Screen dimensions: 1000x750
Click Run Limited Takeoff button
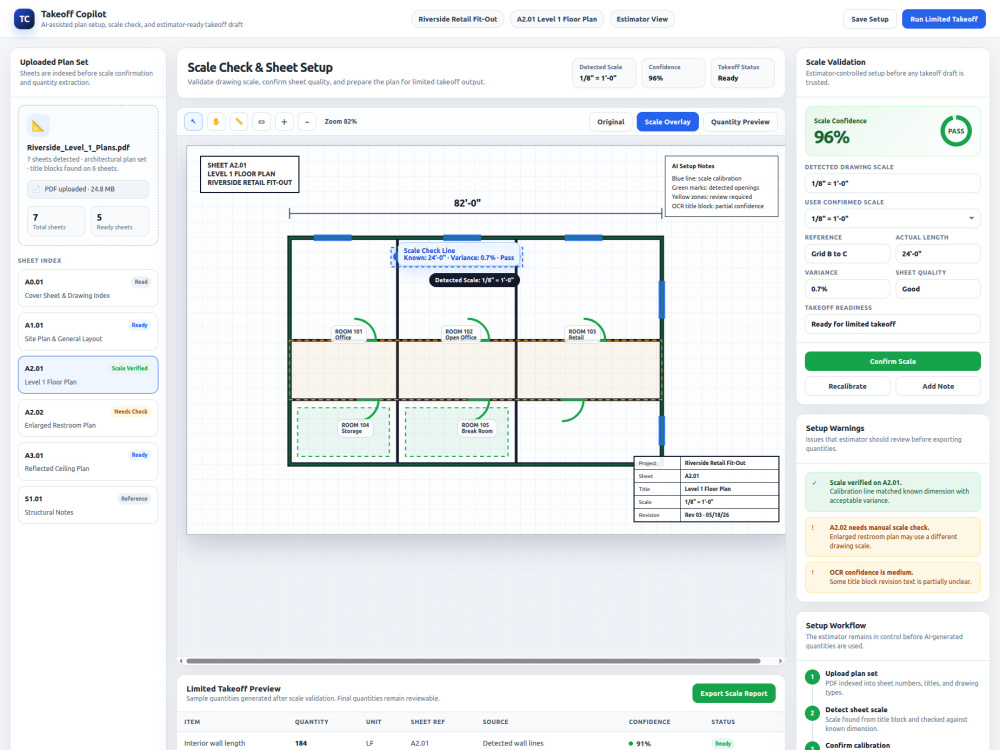[943, 19]
